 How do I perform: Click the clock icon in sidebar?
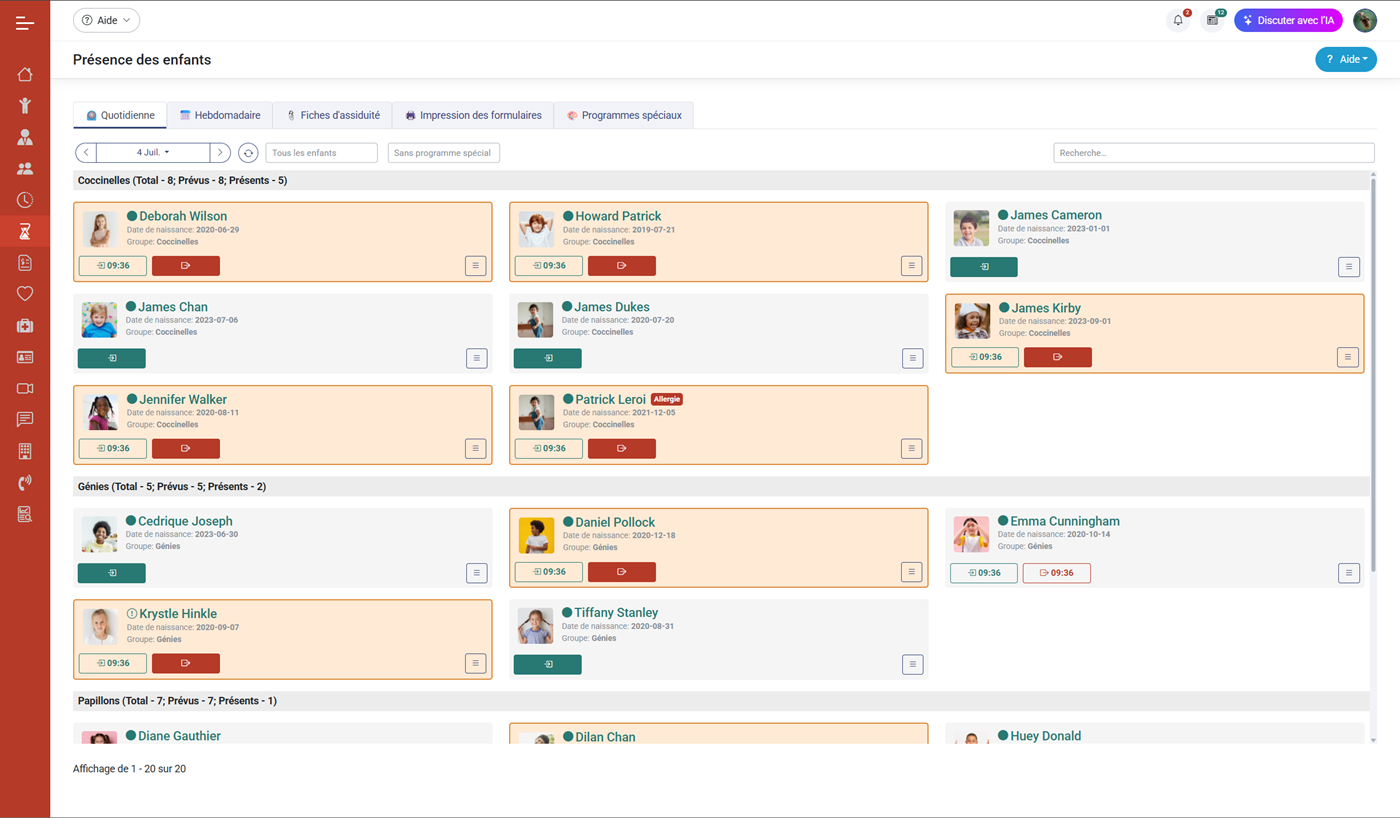point(25,200)
